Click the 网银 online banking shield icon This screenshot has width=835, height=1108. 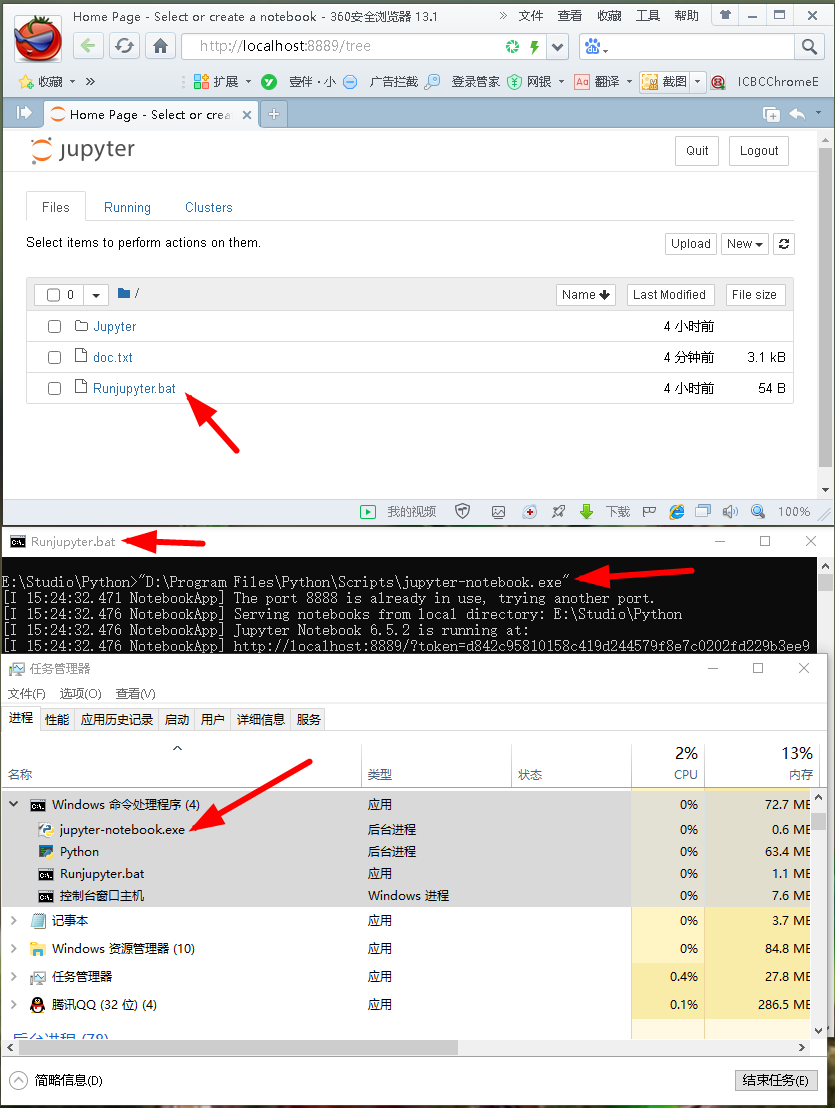514,82
